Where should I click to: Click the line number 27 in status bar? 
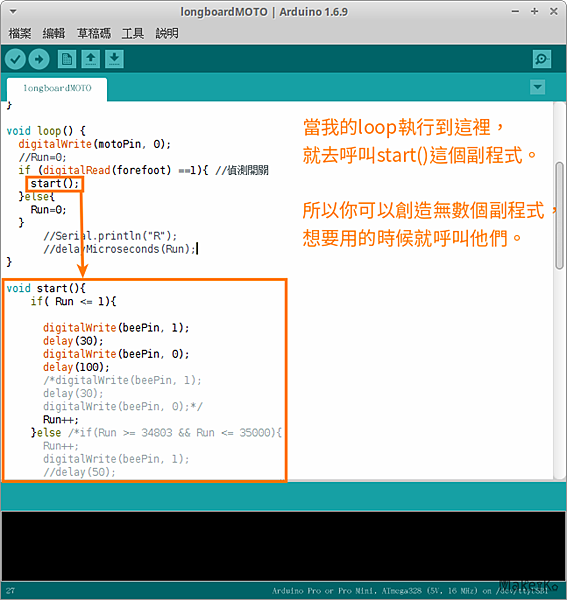(x=10, y=590)
